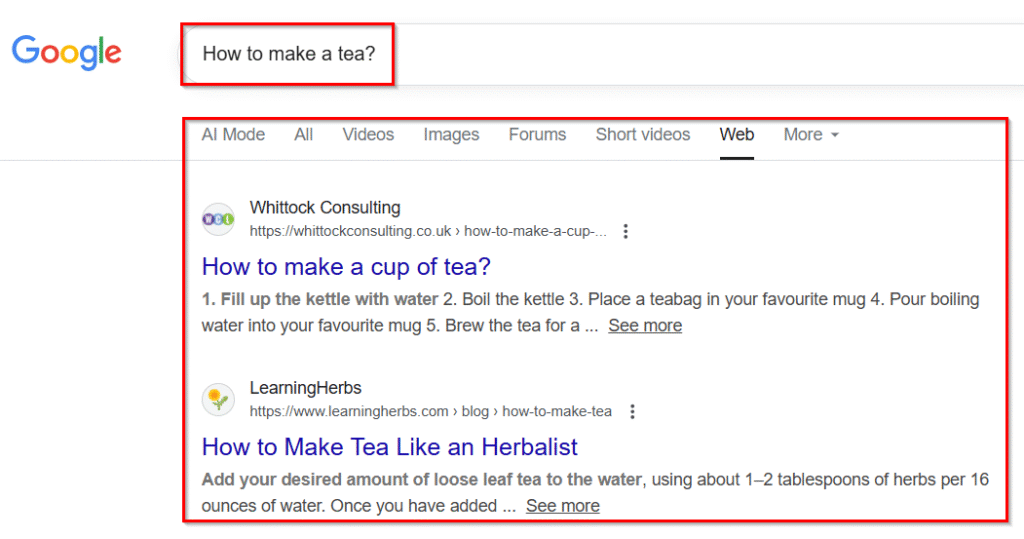1024x539 pixels.
Task: Click the Google logo
Action: coord(67,52)
